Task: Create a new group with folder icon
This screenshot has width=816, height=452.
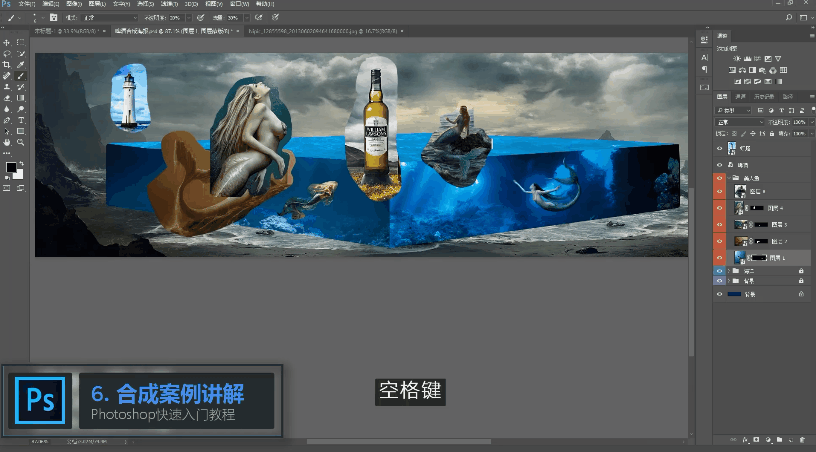Action: click(x=779, y=440)
